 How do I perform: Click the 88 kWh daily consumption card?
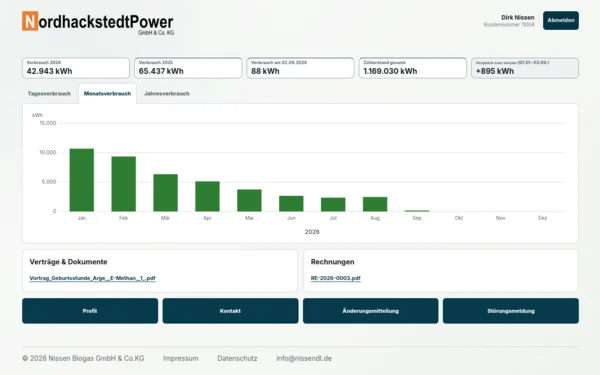click(x=300, y=68)
